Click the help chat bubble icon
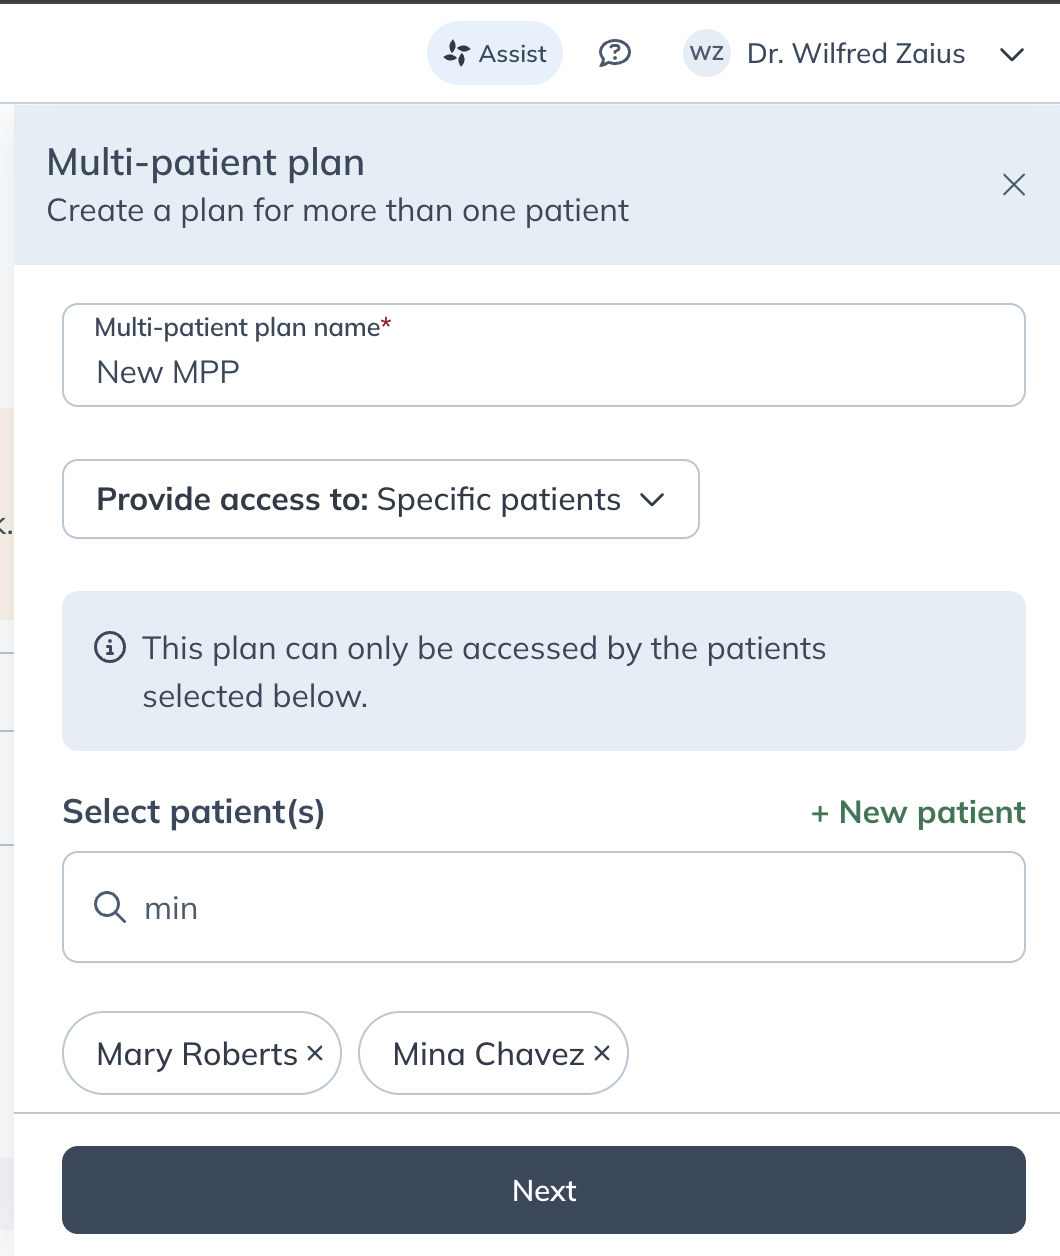This screenshot has height=1256, width=1060. click(x=614, y=53)
